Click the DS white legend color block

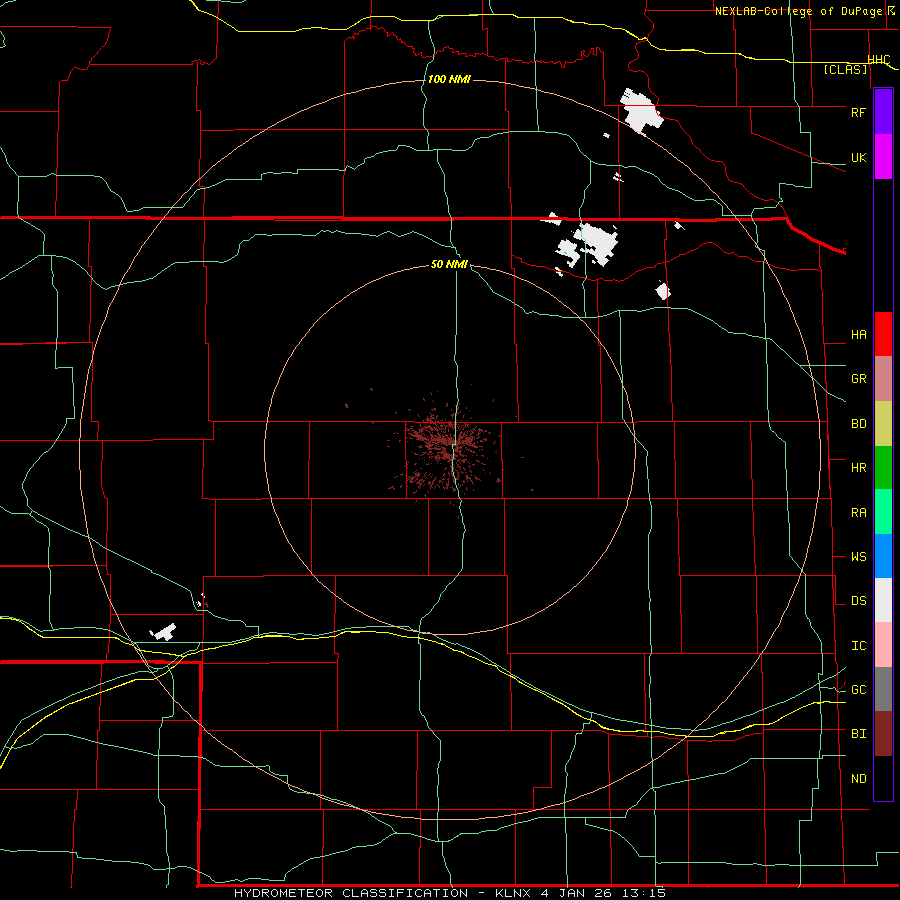coord(883,600)
